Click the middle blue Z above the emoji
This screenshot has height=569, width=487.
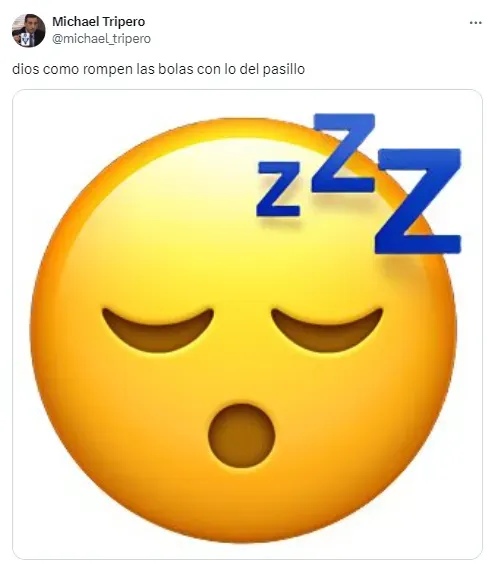(x=344, y=152)
